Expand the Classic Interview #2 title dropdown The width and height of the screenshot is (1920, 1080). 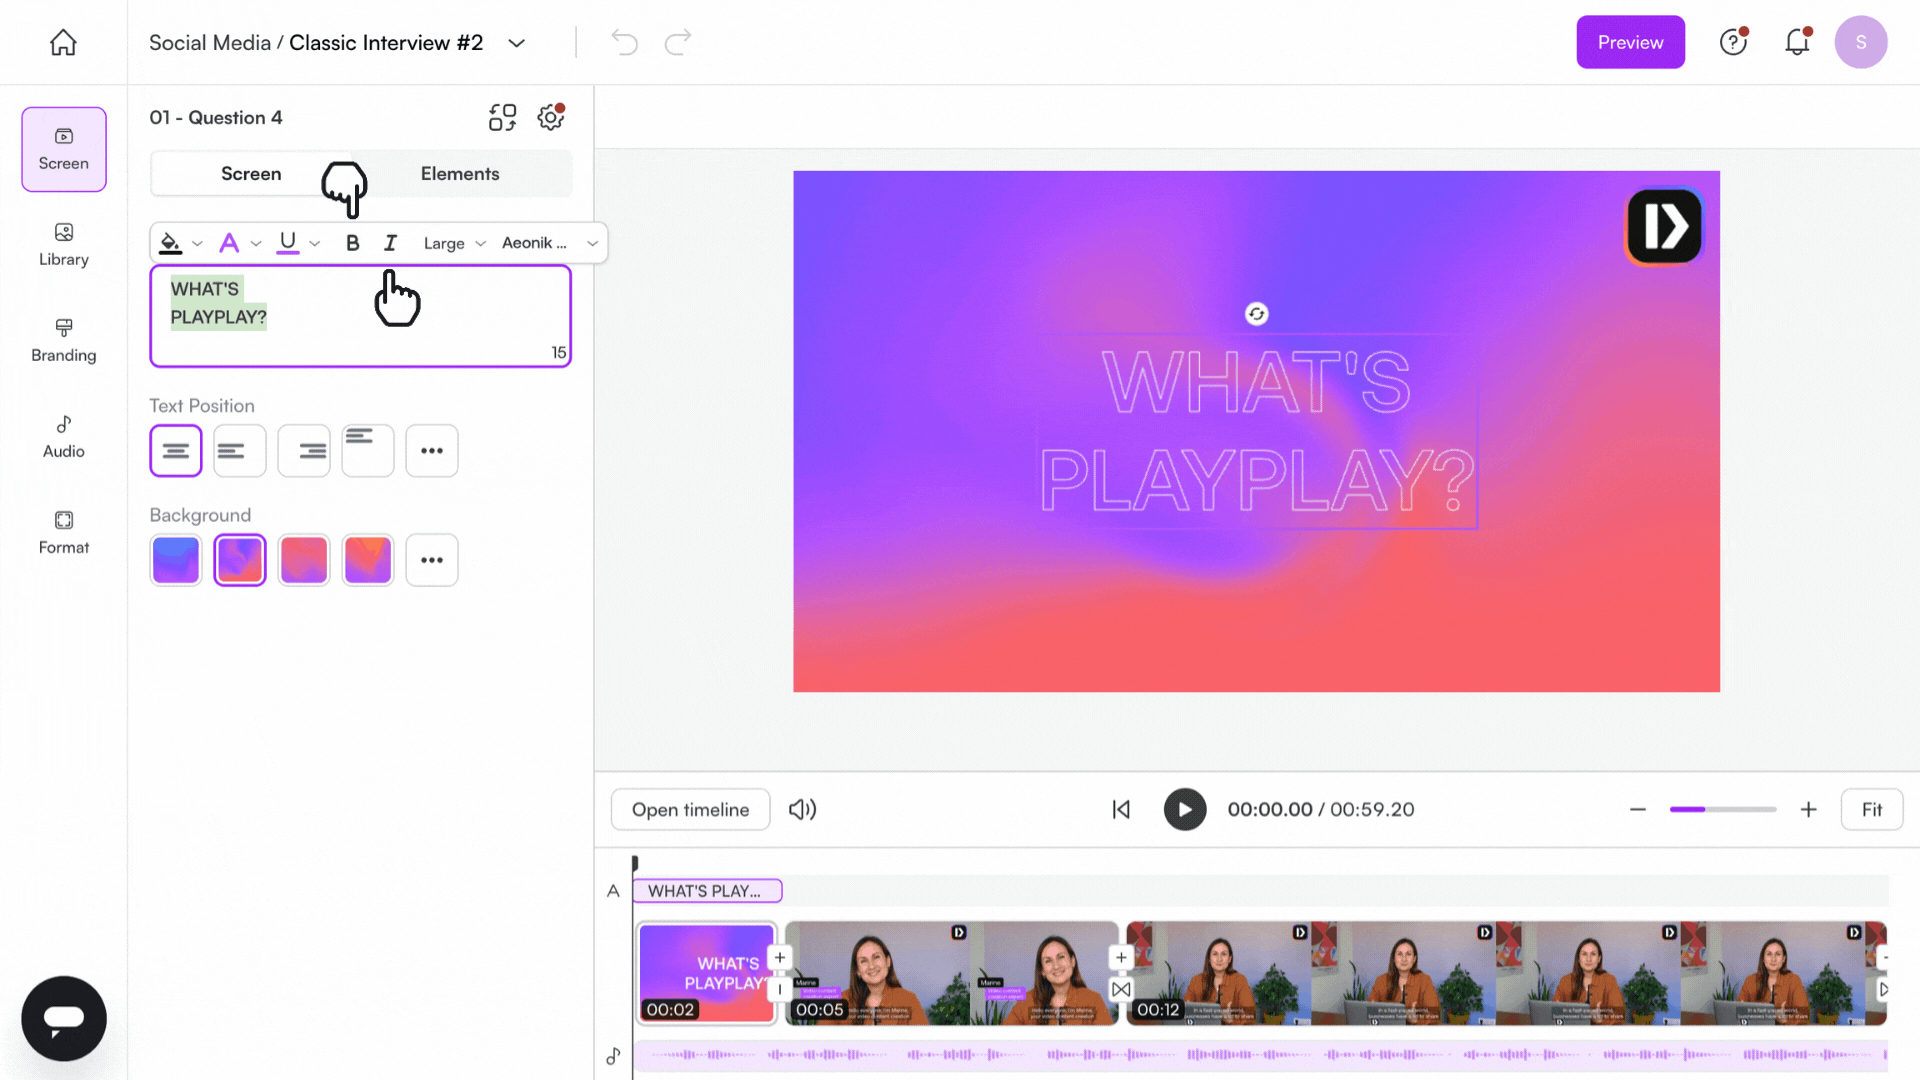click(517, 43)
